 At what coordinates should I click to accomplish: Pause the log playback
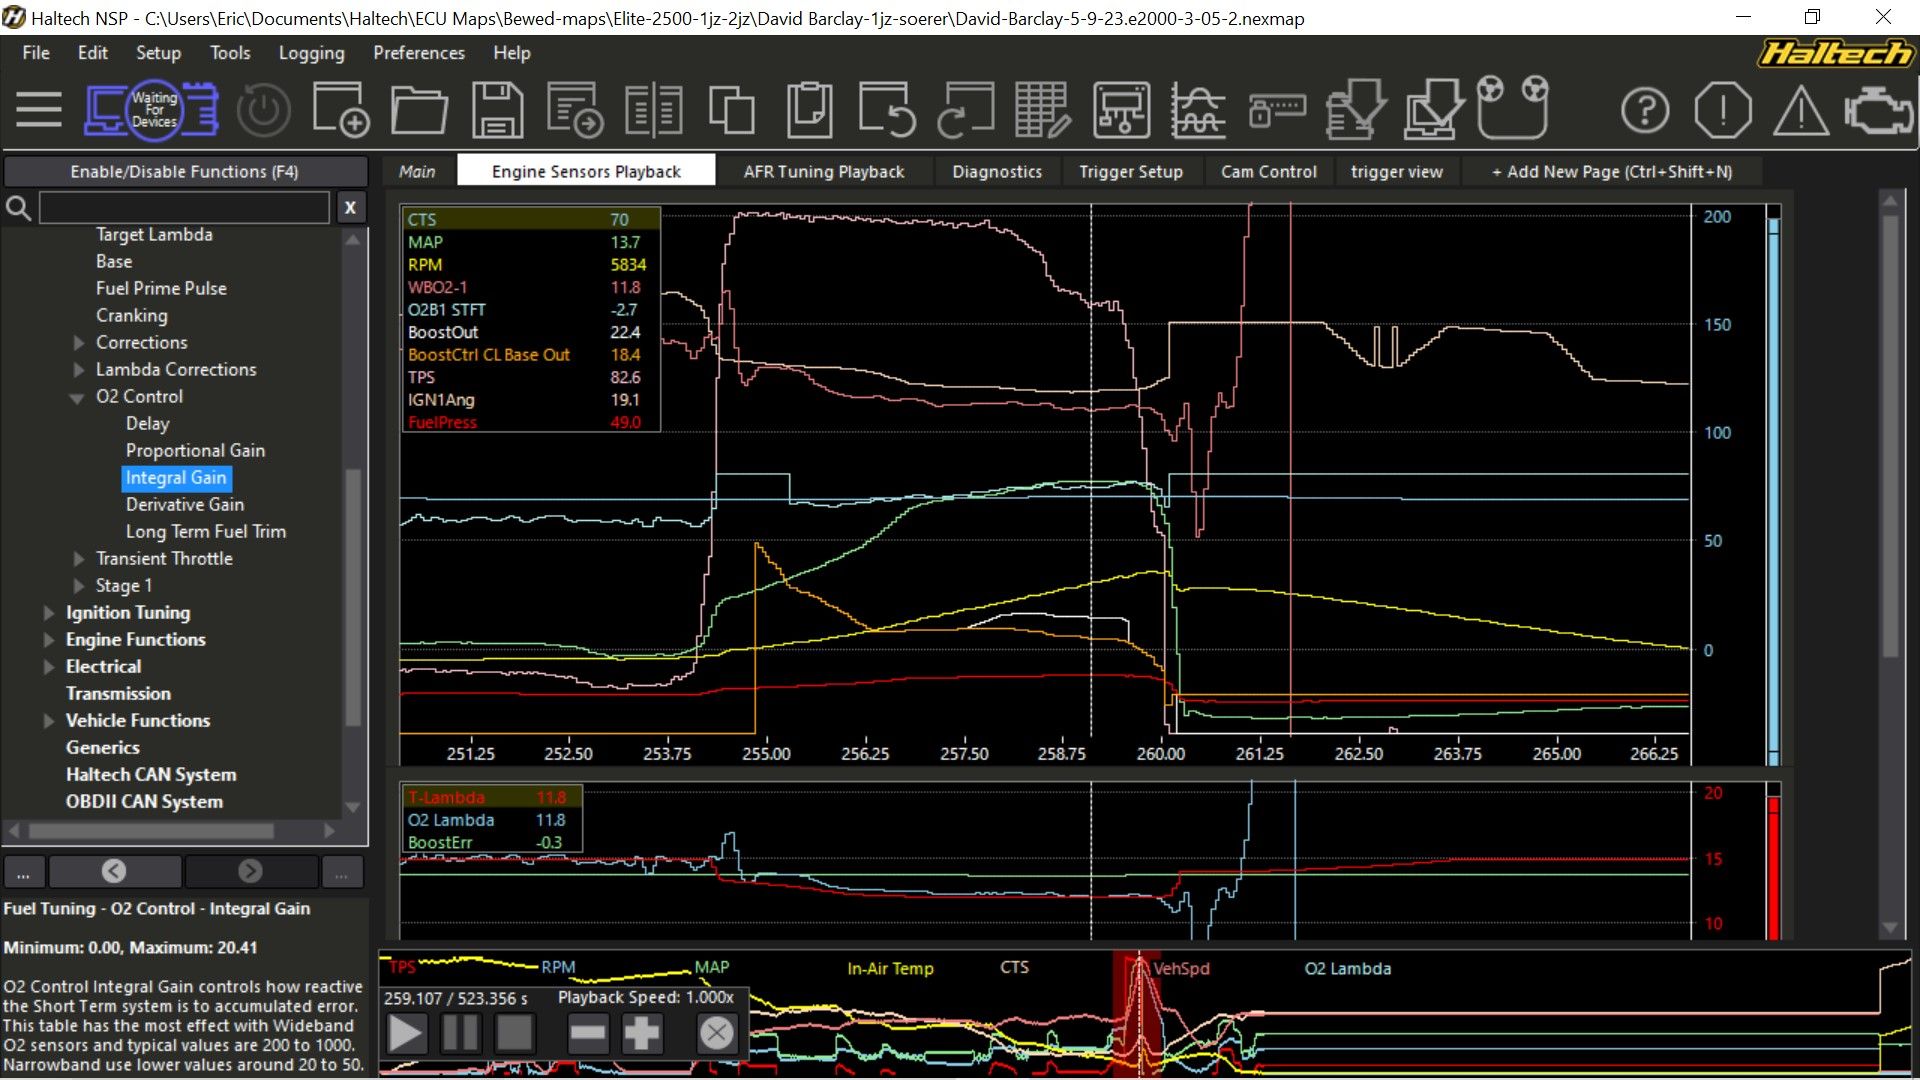coord(460,1033)
